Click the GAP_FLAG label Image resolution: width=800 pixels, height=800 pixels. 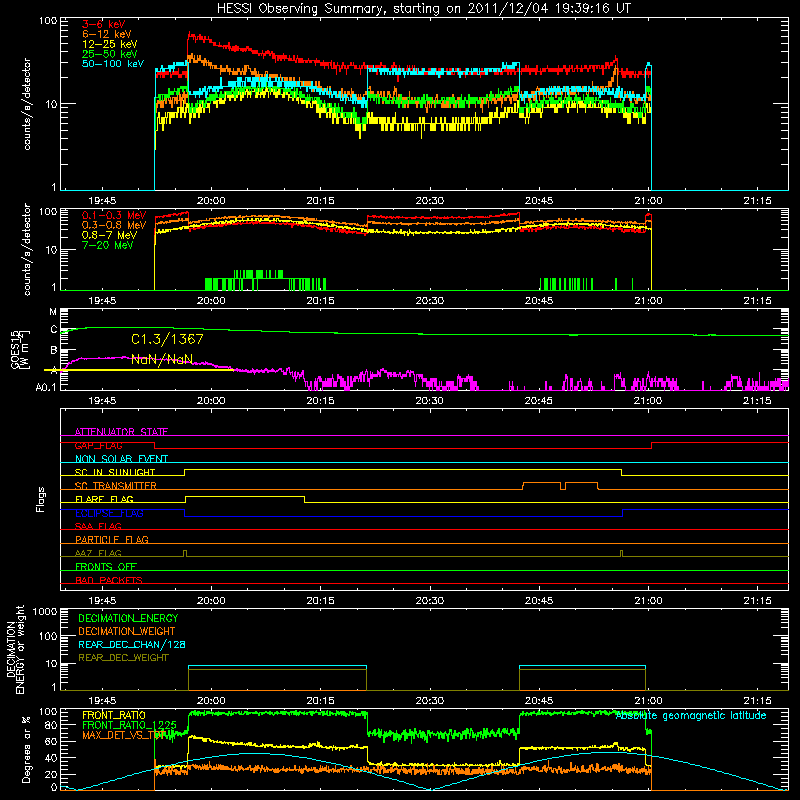click(x=98, y=445)
